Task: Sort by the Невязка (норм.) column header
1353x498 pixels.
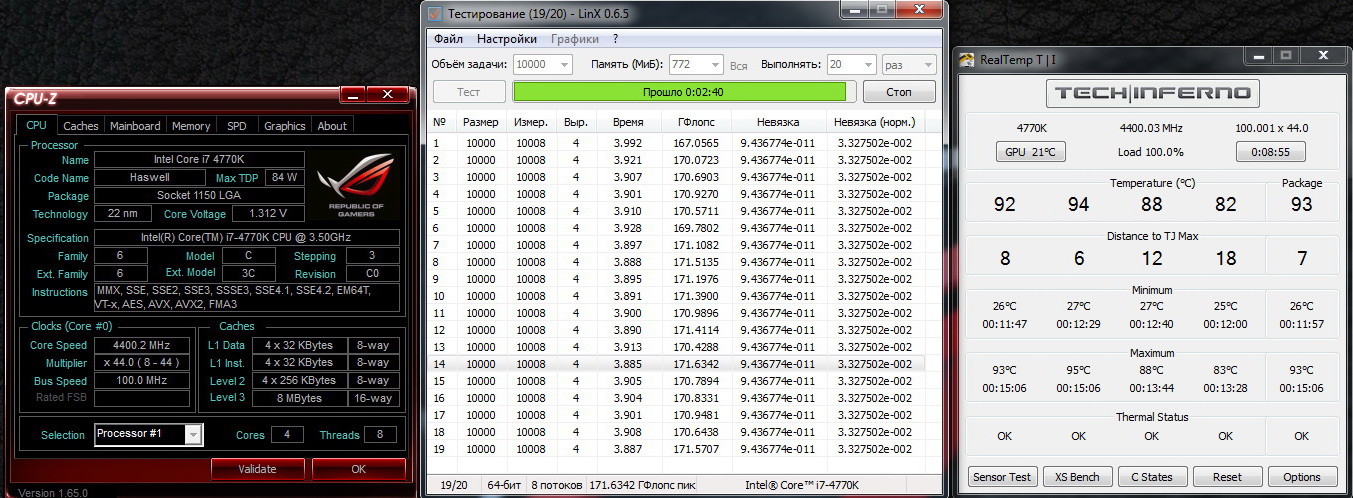Action: [x=874, y=122]
